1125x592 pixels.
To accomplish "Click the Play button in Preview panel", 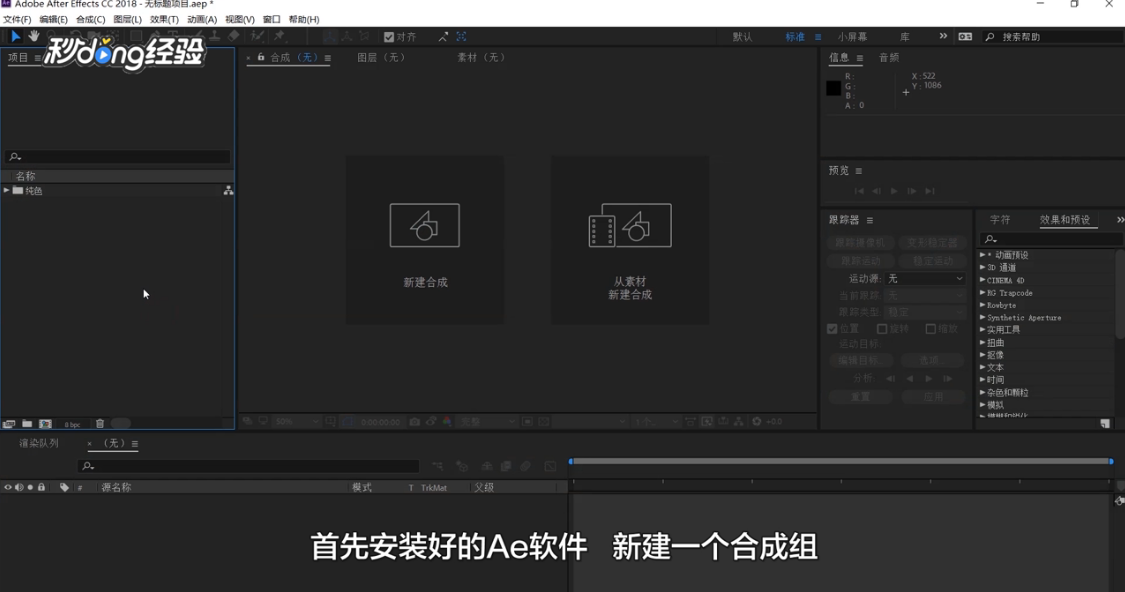I will point(894,191).
